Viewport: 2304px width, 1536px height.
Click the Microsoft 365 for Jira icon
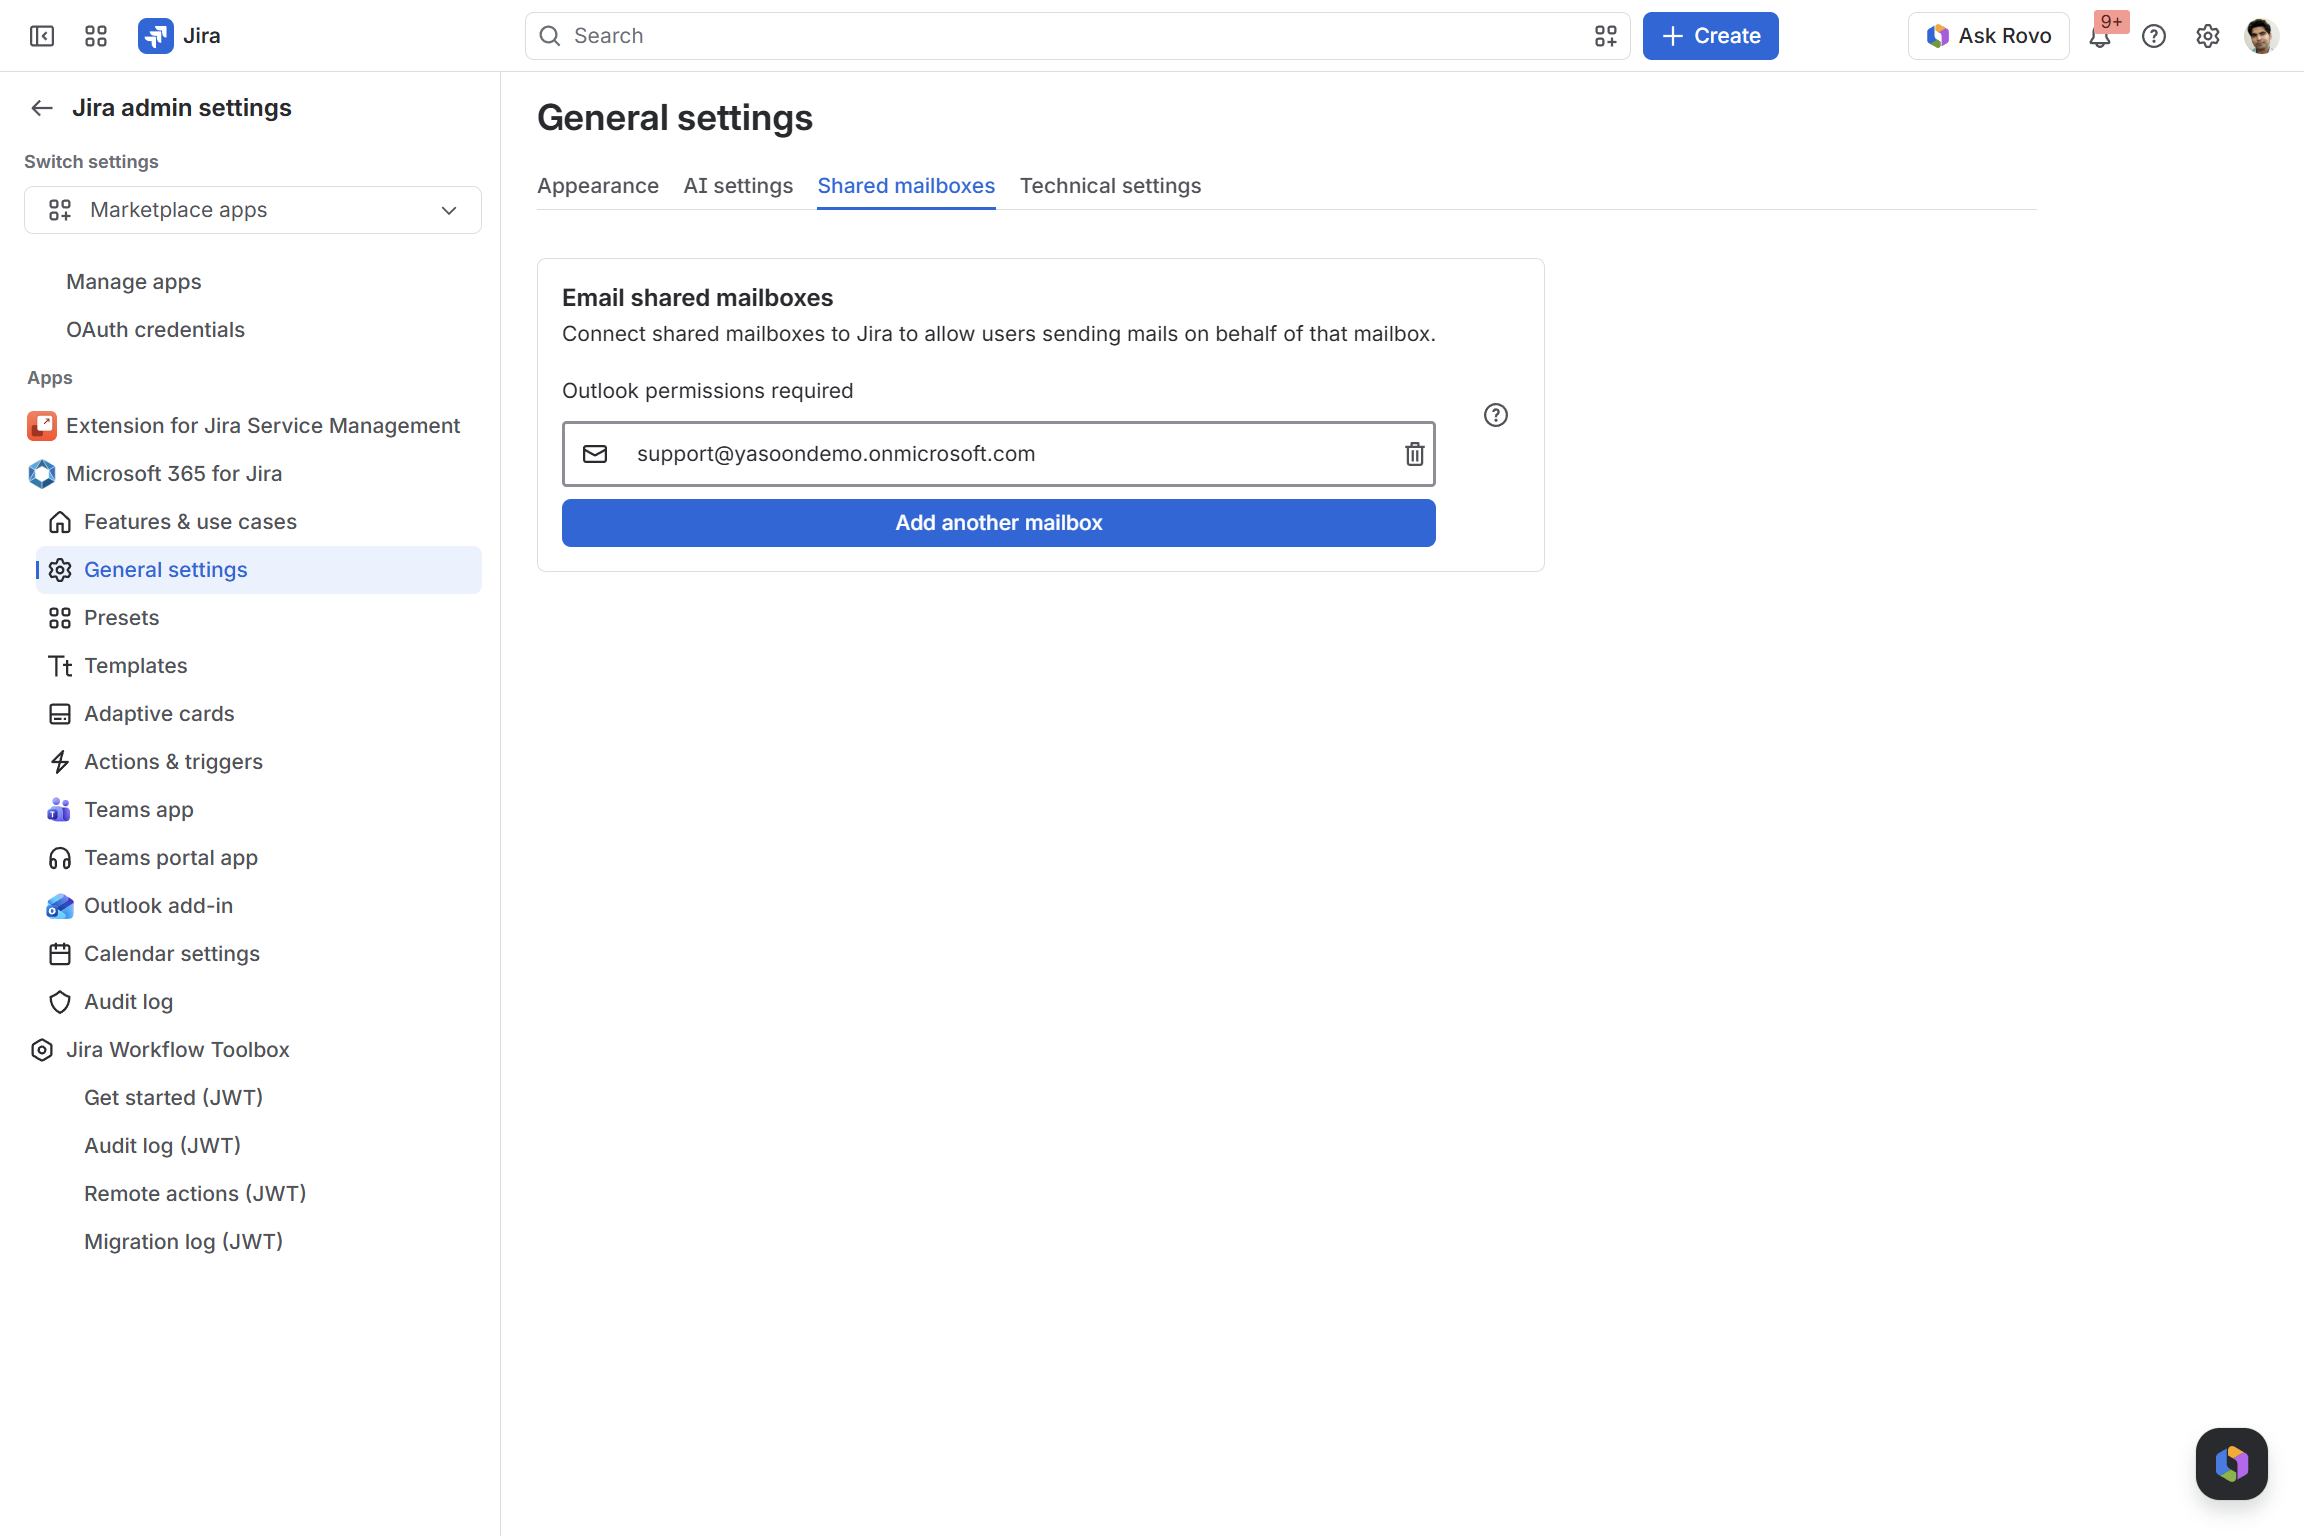click(x=42, y=474)
